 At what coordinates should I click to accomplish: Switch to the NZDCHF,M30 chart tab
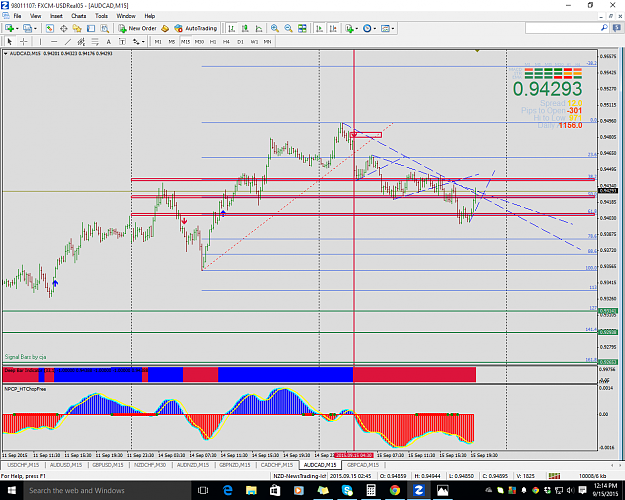point(150,465)
